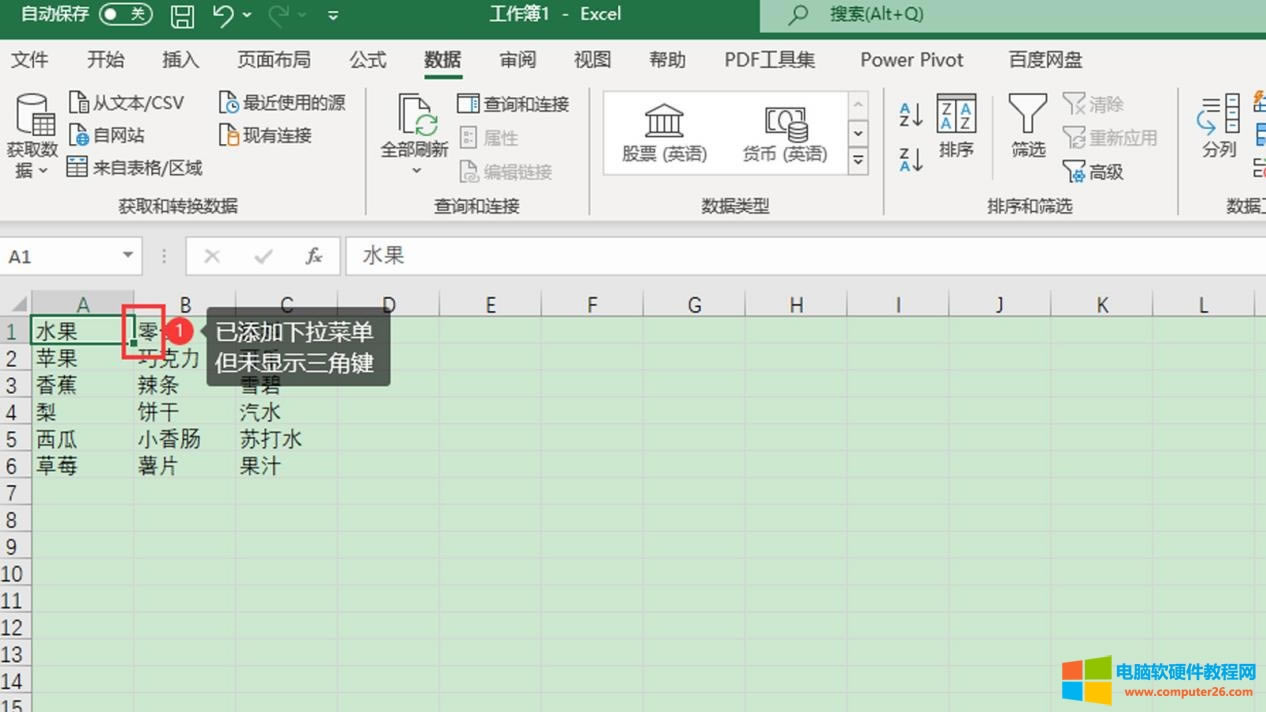The image size is (1266, 712).
Task: Click the Advanced (高级) filter button
Action: (x=1093, y=172)
